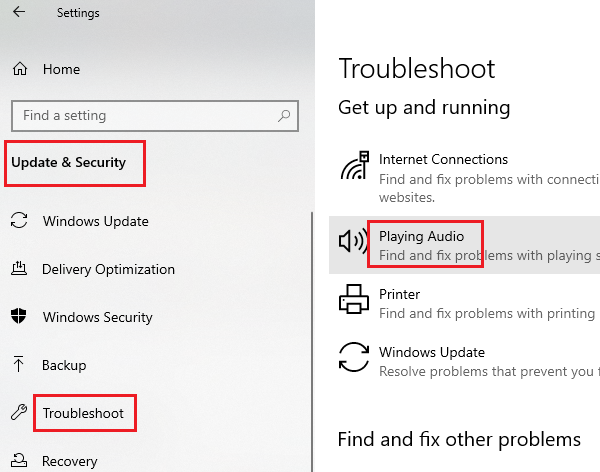This screenshot has width=600, height=472.
Task: Choose the Windows Update troubleshooter entry
Action: pos(431,352)
